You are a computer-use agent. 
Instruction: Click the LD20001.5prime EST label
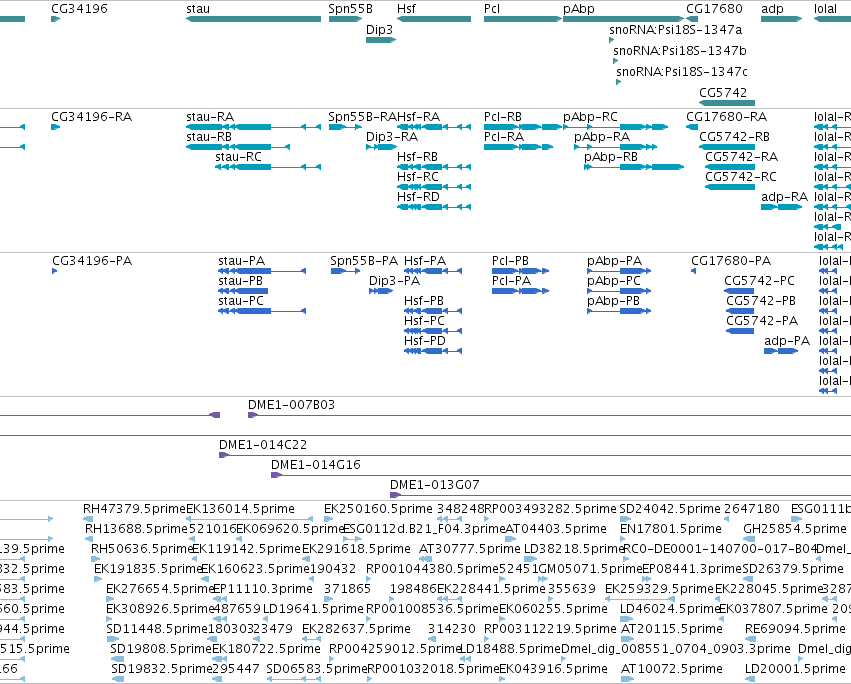click(795, 668)
